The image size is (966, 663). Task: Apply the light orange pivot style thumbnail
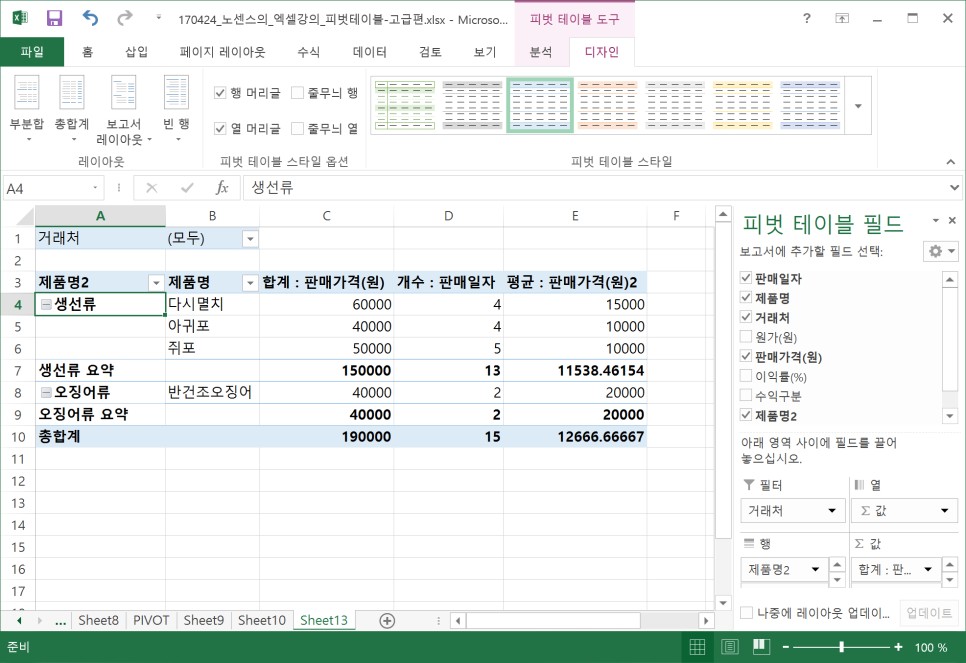[x=607, y=105]
